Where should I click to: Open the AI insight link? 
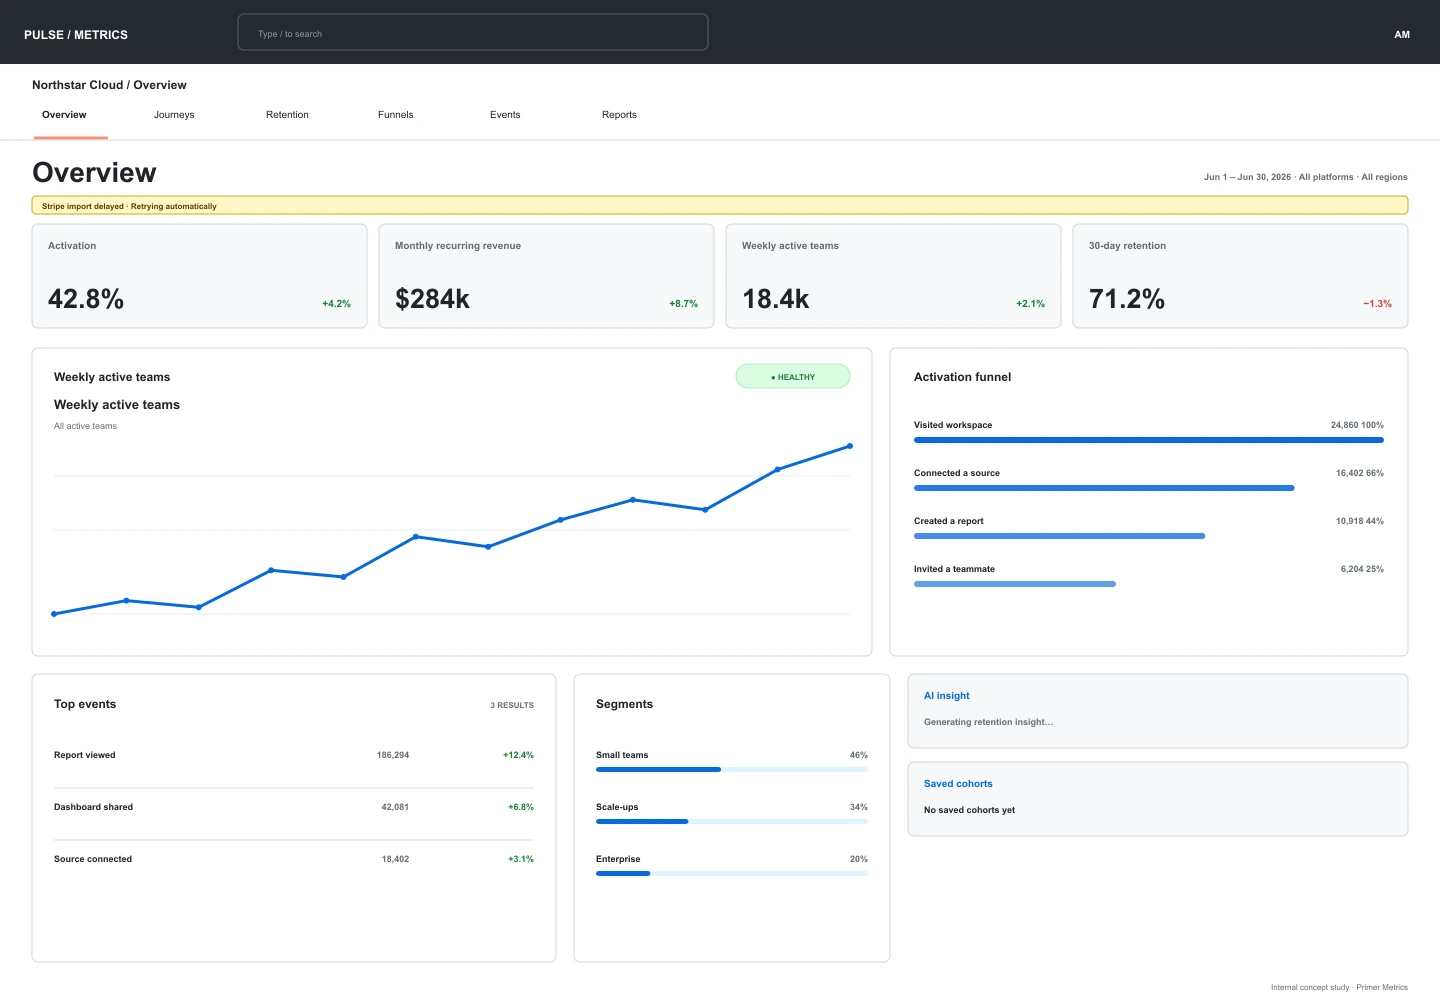(947, 696)
